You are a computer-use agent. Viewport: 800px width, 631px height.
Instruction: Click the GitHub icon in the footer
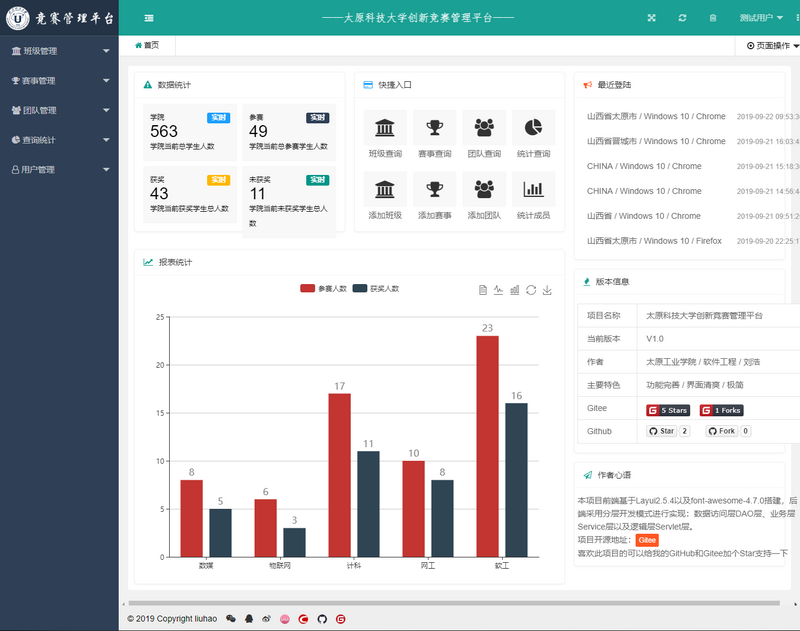(x=322, y=619)
